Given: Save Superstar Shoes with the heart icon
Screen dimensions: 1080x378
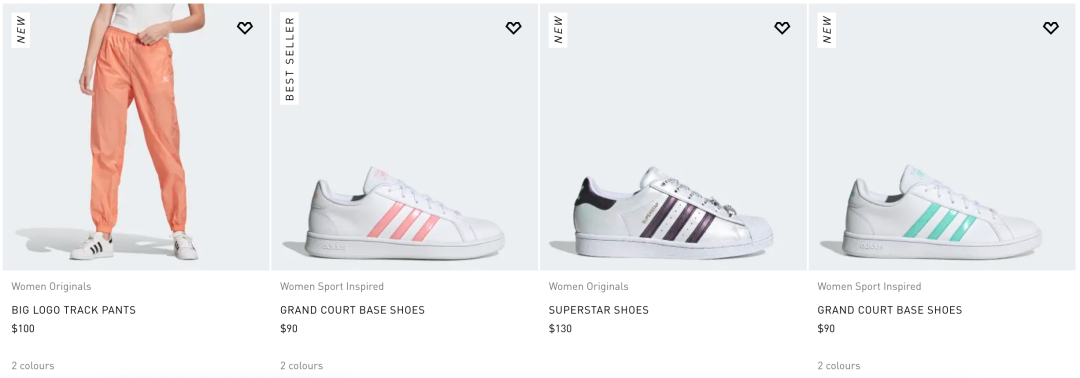Looking at the screenshot, I should click(x=782, y=28).
